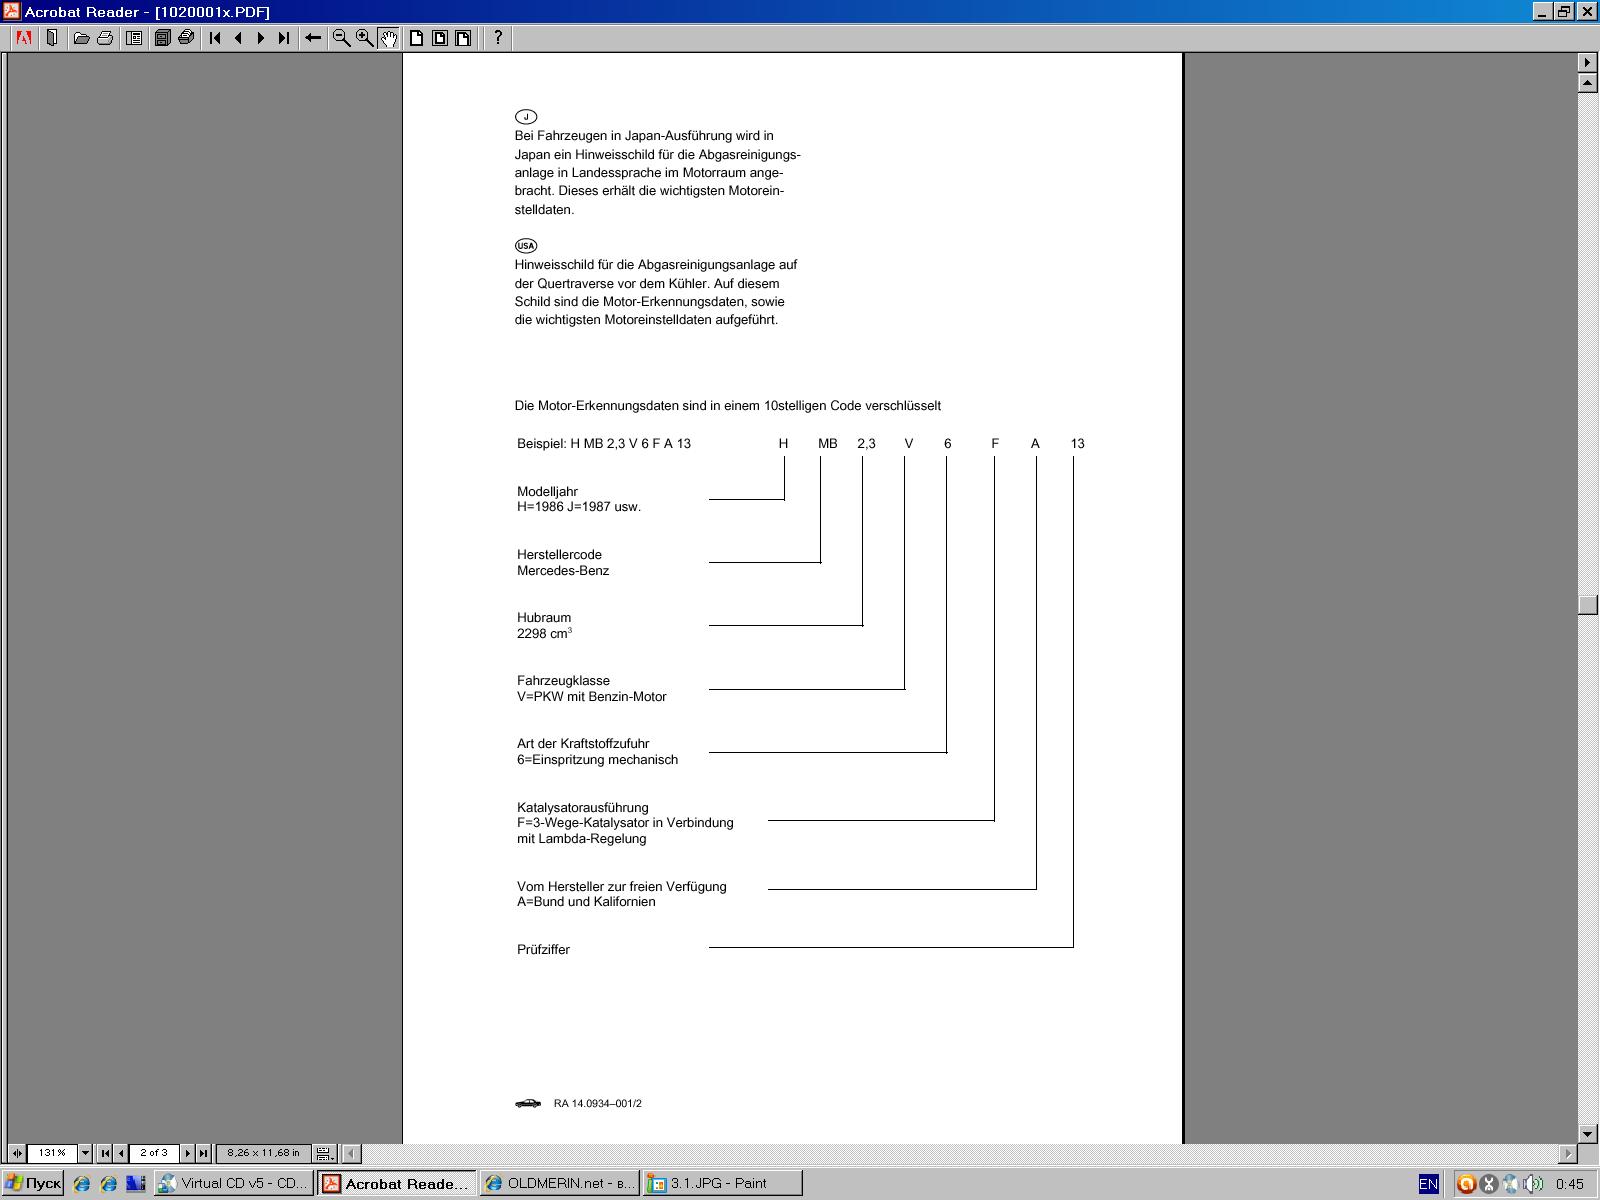
Task: Click 'RA 14.0934–001/2' footer text
Action: (598, 1104)
